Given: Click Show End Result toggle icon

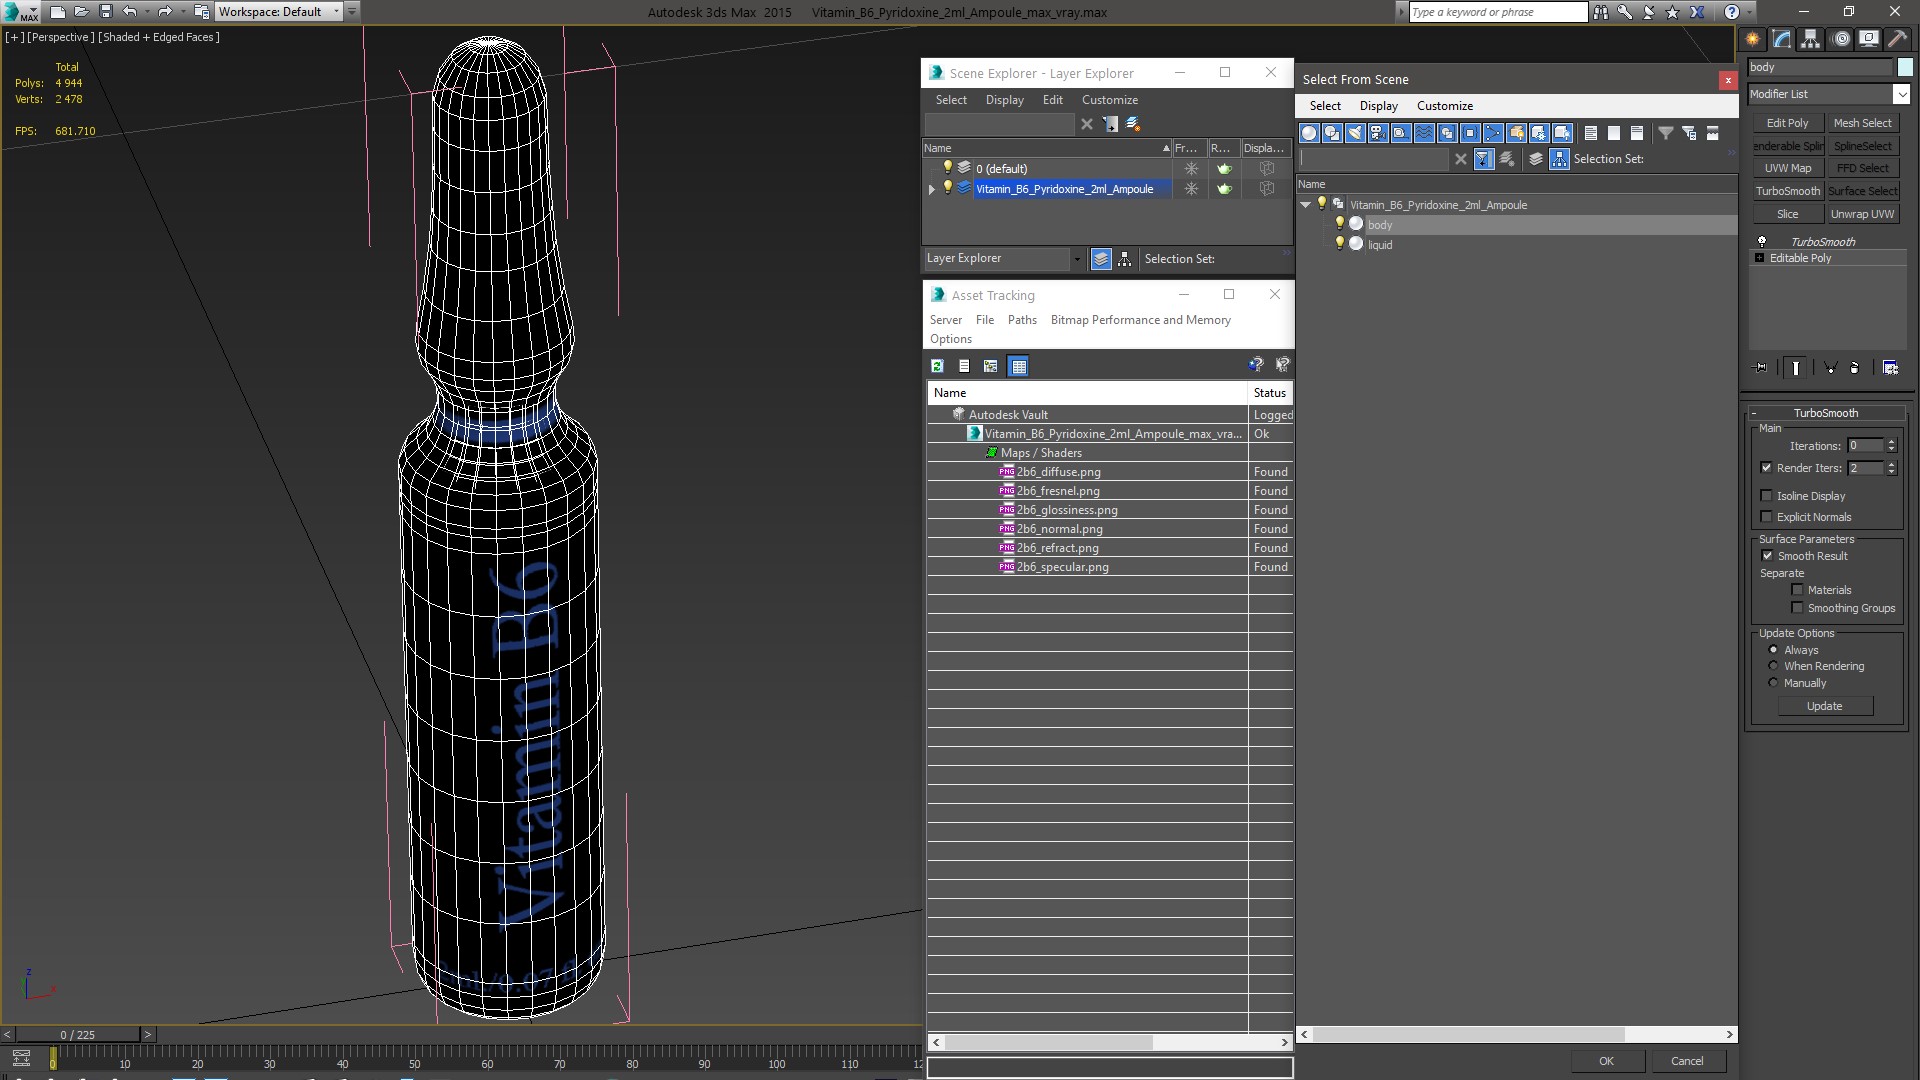Looking at the screenshot, I should click(1796, 368).
